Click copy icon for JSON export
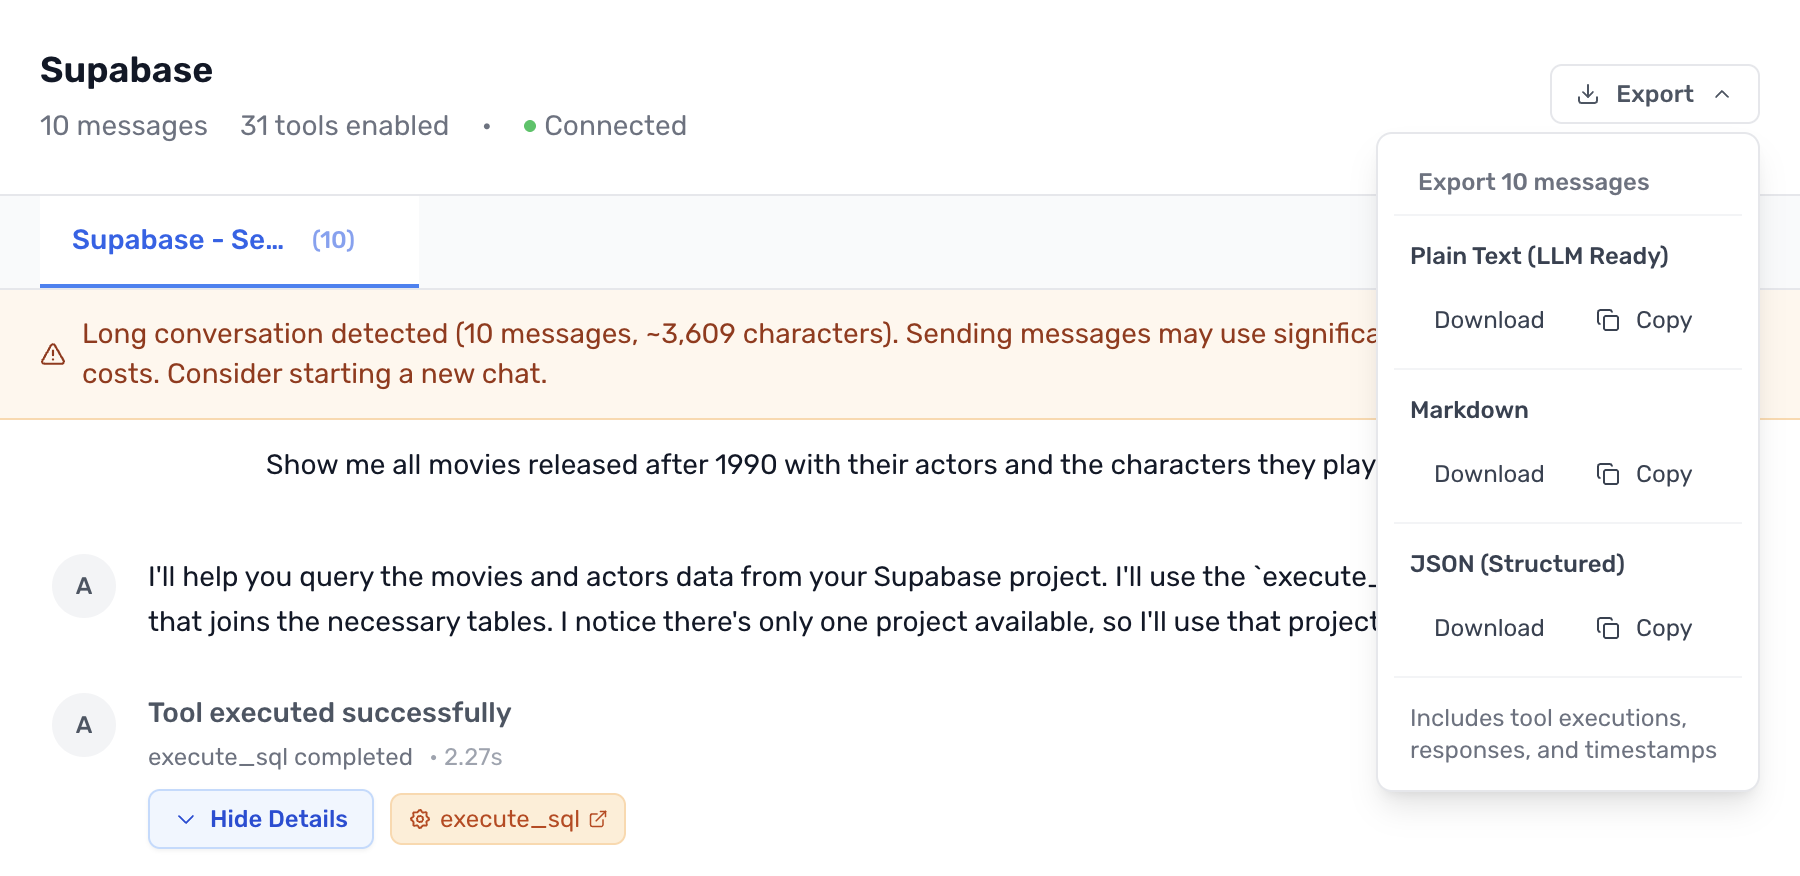 (x=1608, y=628)
